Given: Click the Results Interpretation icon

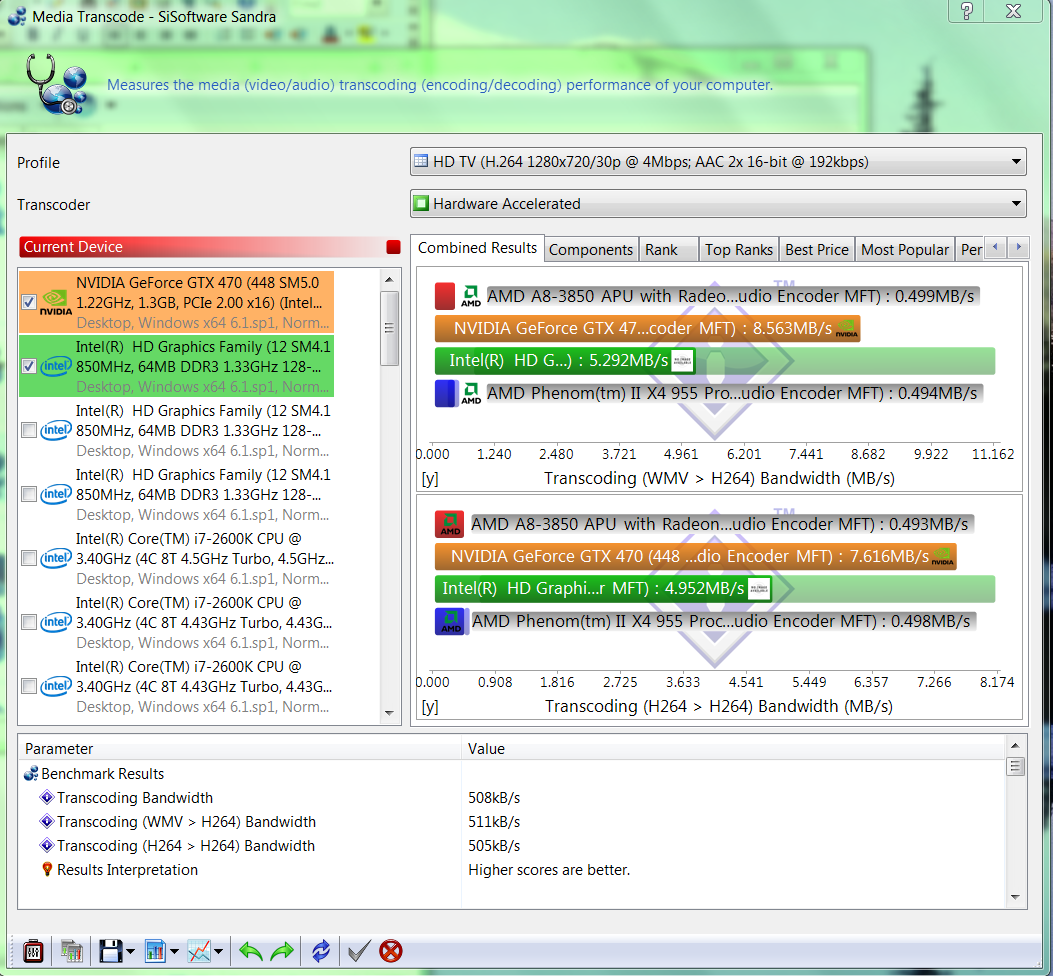Looking at the screenshot, I should coord(47,869).
